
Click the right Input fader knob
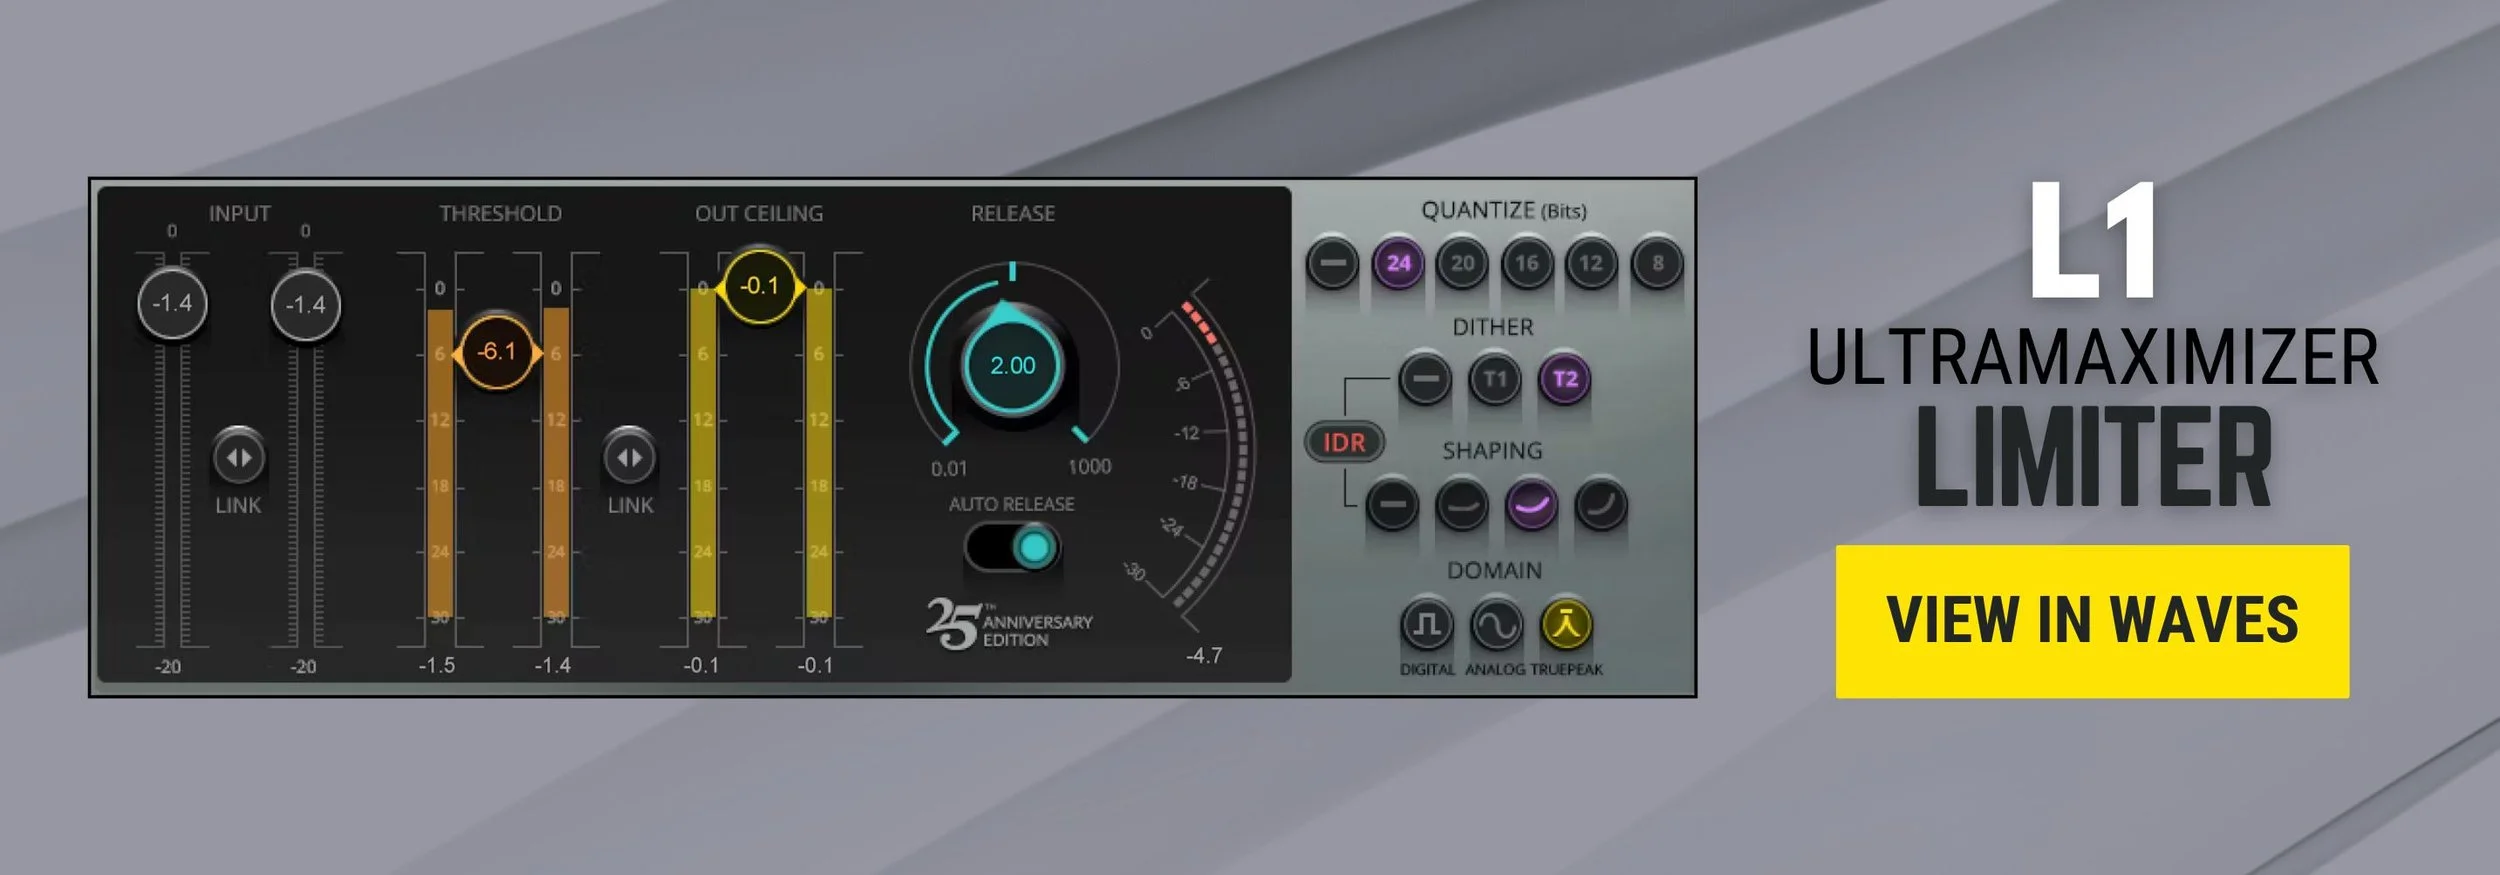pos(306,304)
